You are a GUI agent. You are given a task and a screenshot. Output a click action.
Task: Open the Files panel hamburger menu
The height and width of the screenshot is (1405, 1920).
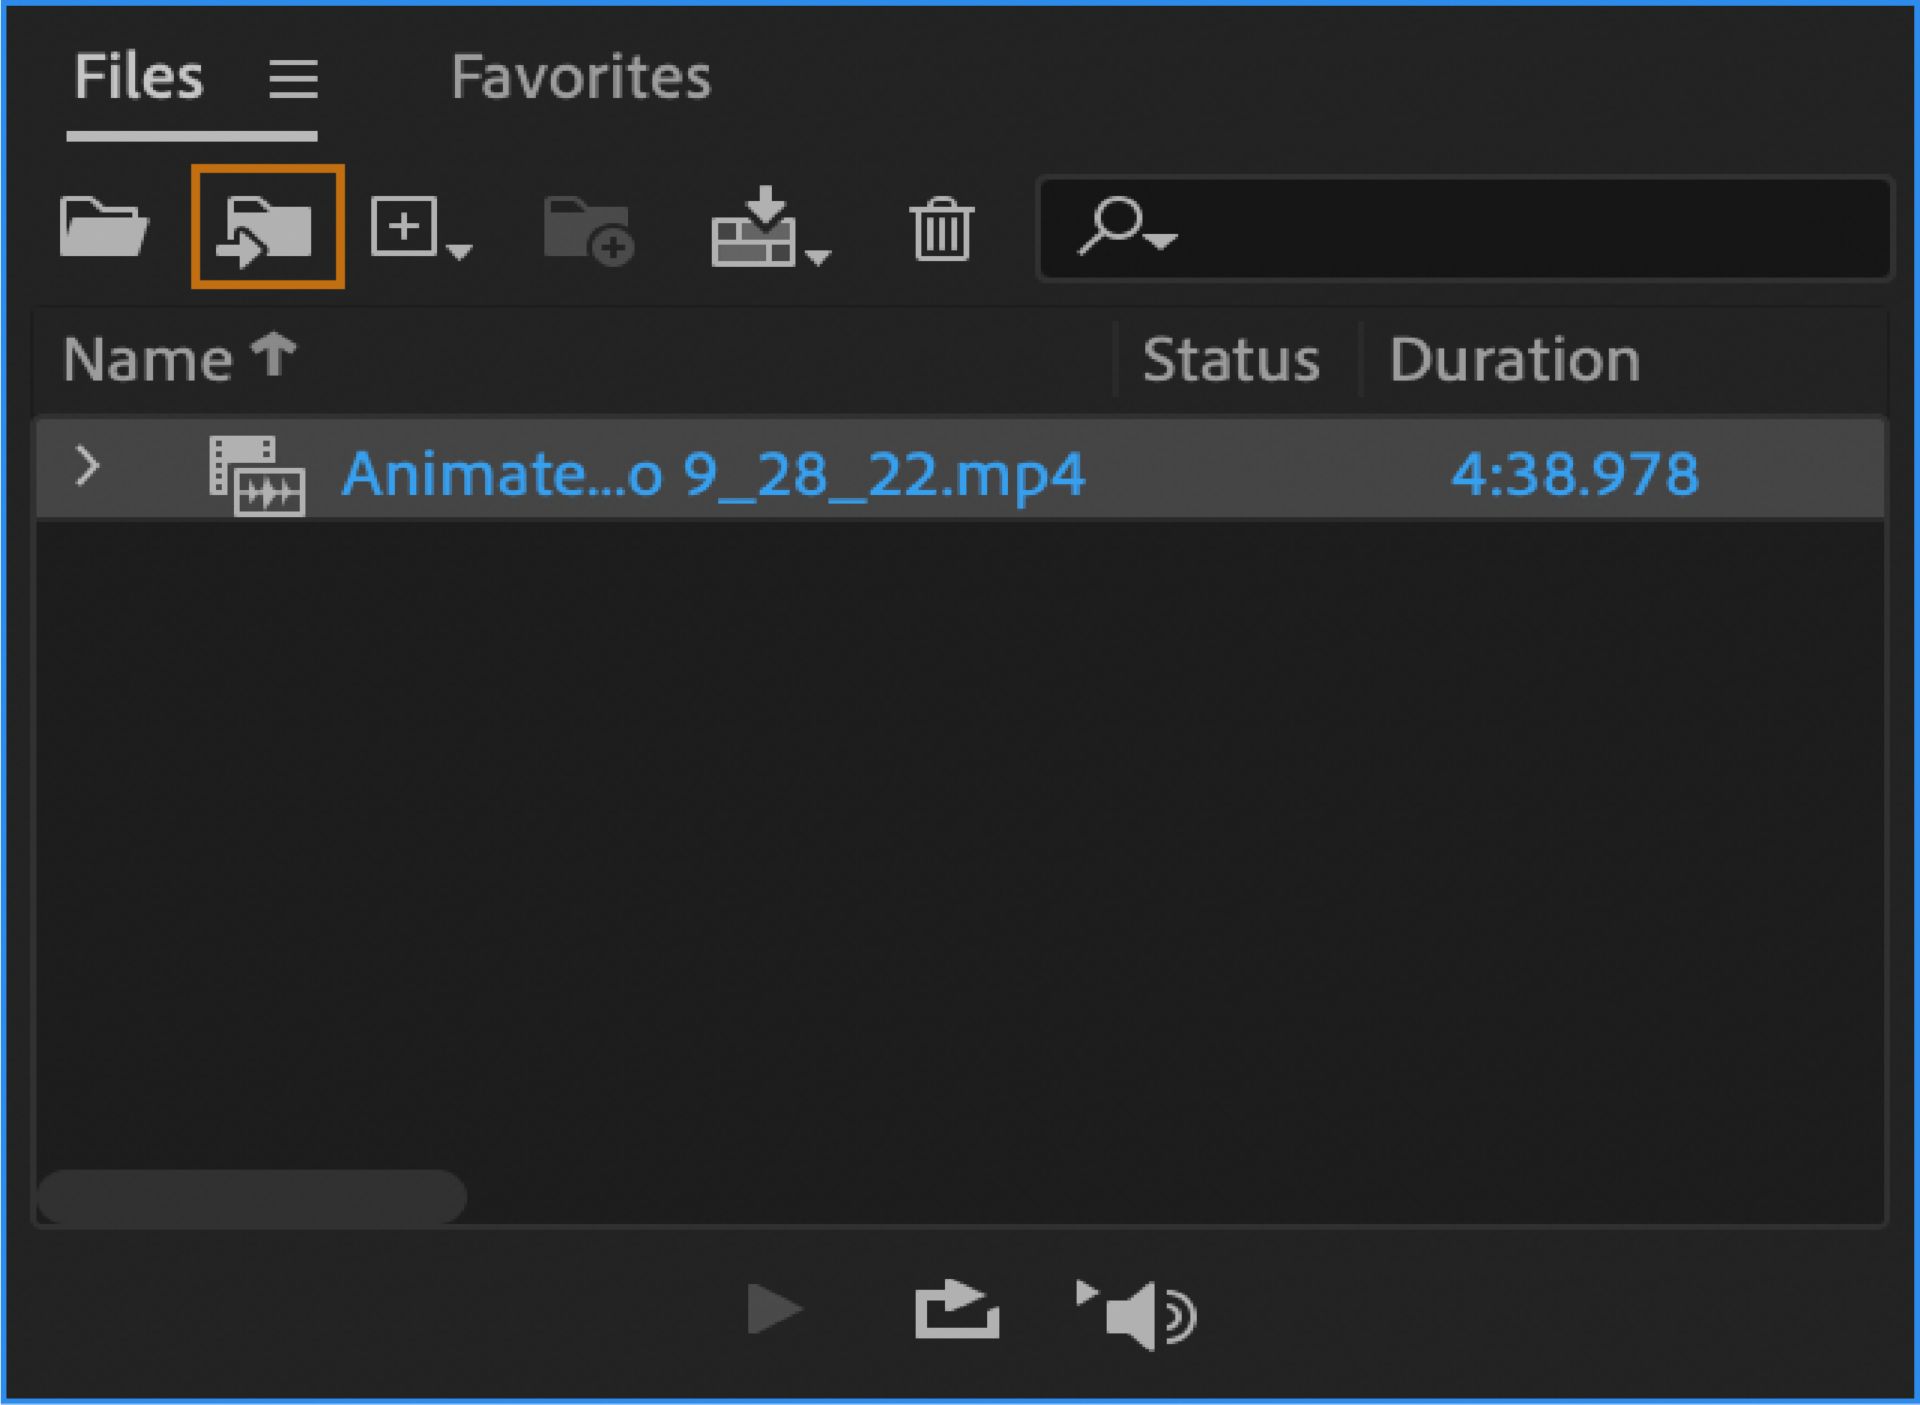pos(293,78)
